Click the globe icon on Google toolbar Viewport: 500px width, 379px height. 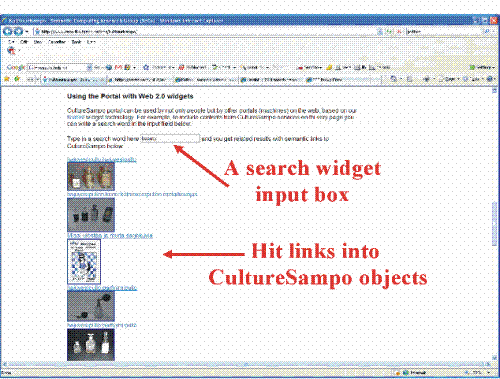[109, 67]
